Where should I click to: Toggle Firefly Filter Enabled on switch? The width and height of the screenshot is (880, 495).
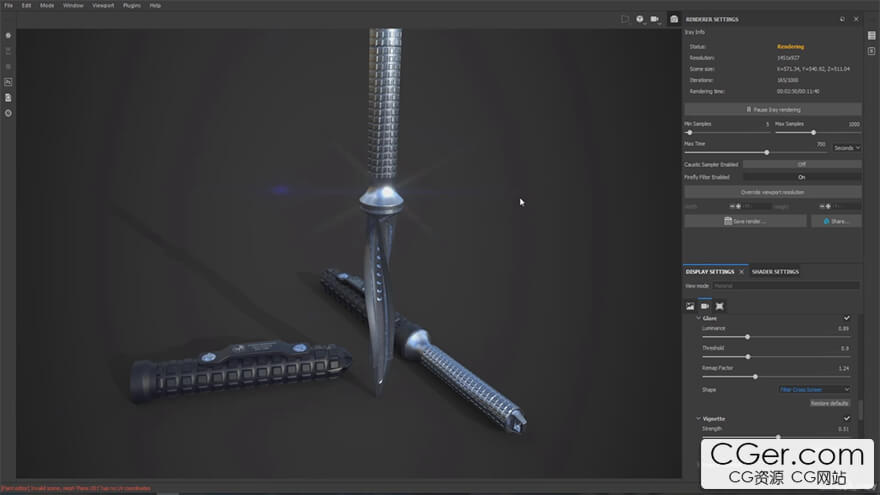(x=802, y=177)
